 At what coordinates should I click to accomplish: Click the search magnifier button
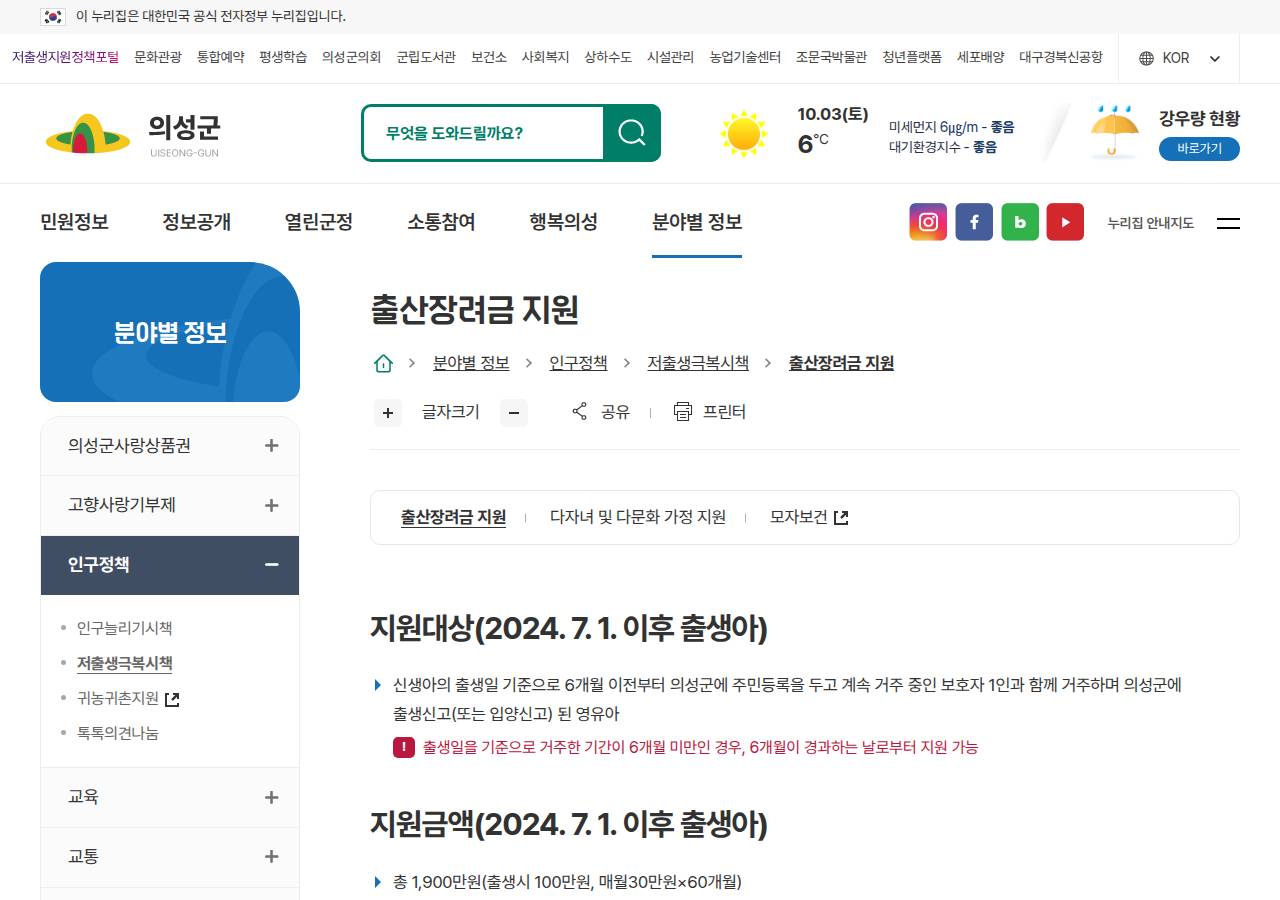click(632, 133)
